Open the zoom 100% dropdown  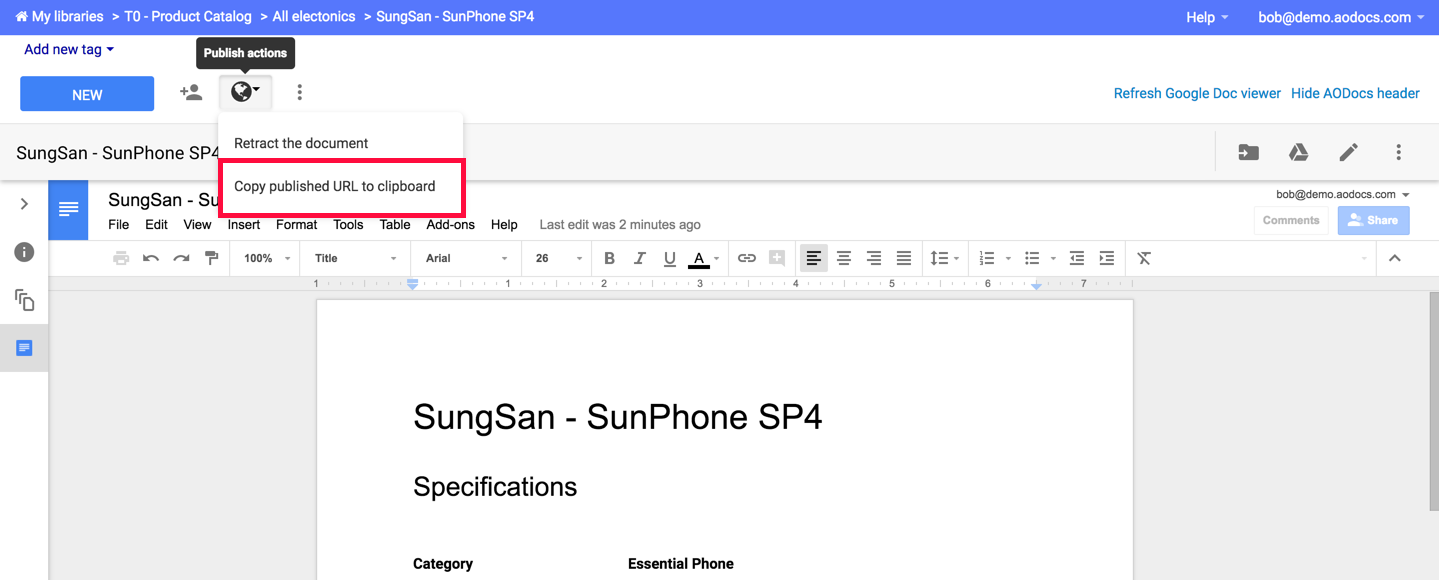266,258
